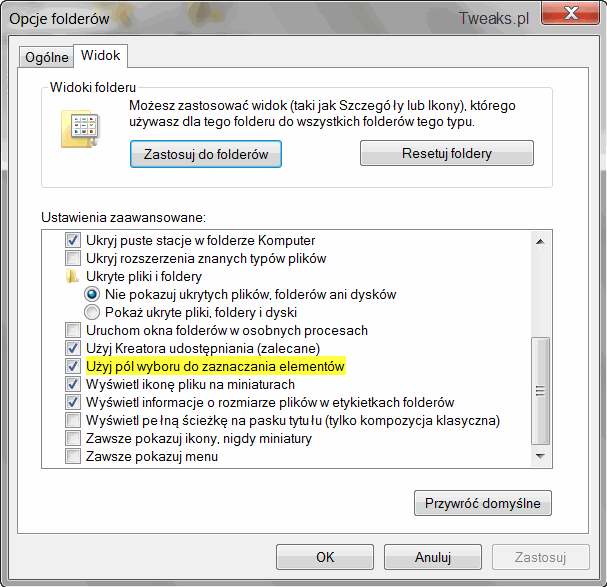This screenshot has height=587, width=607.
Task: Confirm with the OK button
Action: pos(325,557)
